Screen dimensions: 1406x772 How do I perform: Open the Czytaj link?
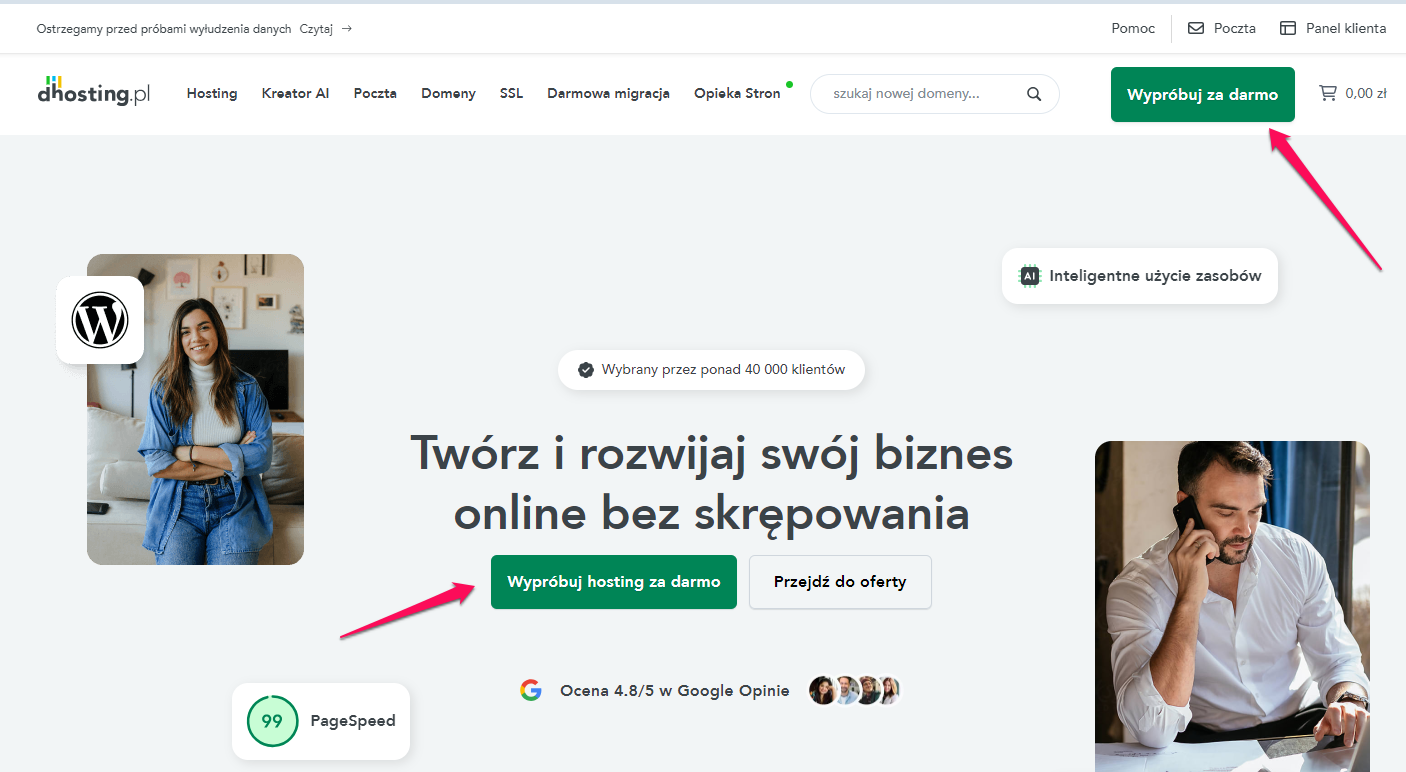(x=316, y=28)
